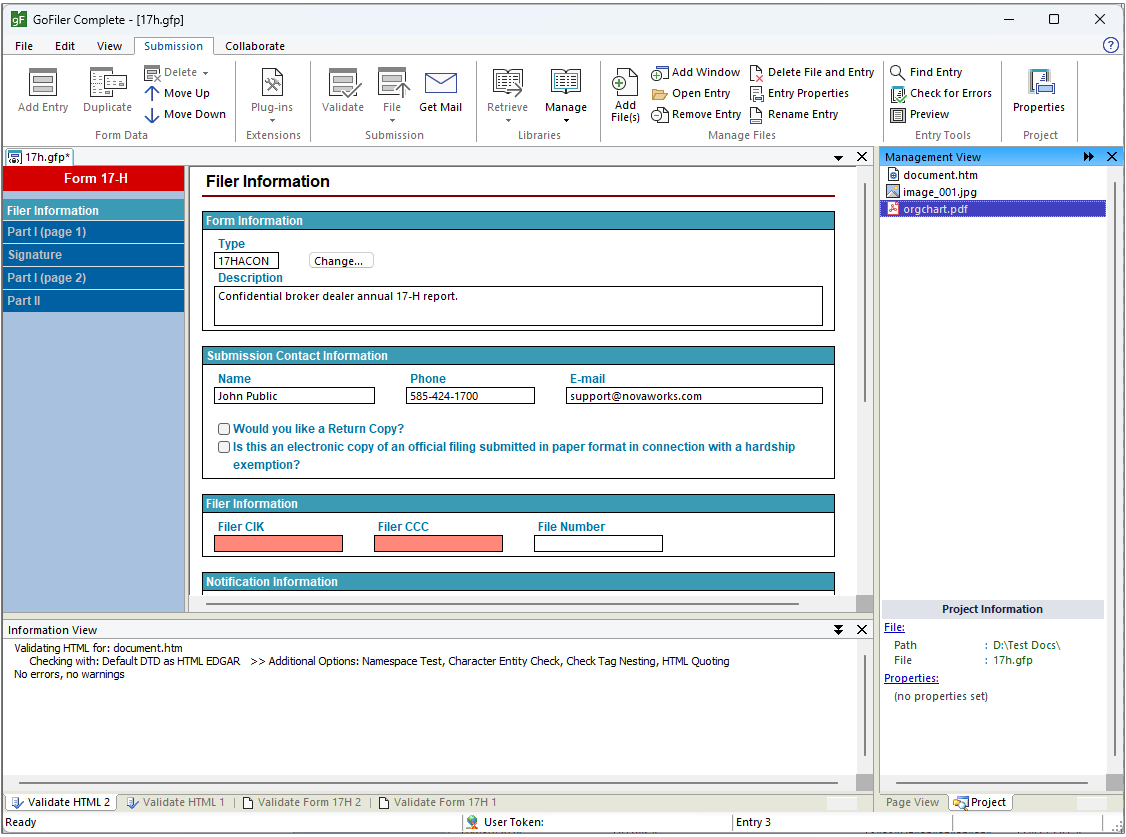
Task: Click the Add File(s) icon
Action: pos(625,83)
